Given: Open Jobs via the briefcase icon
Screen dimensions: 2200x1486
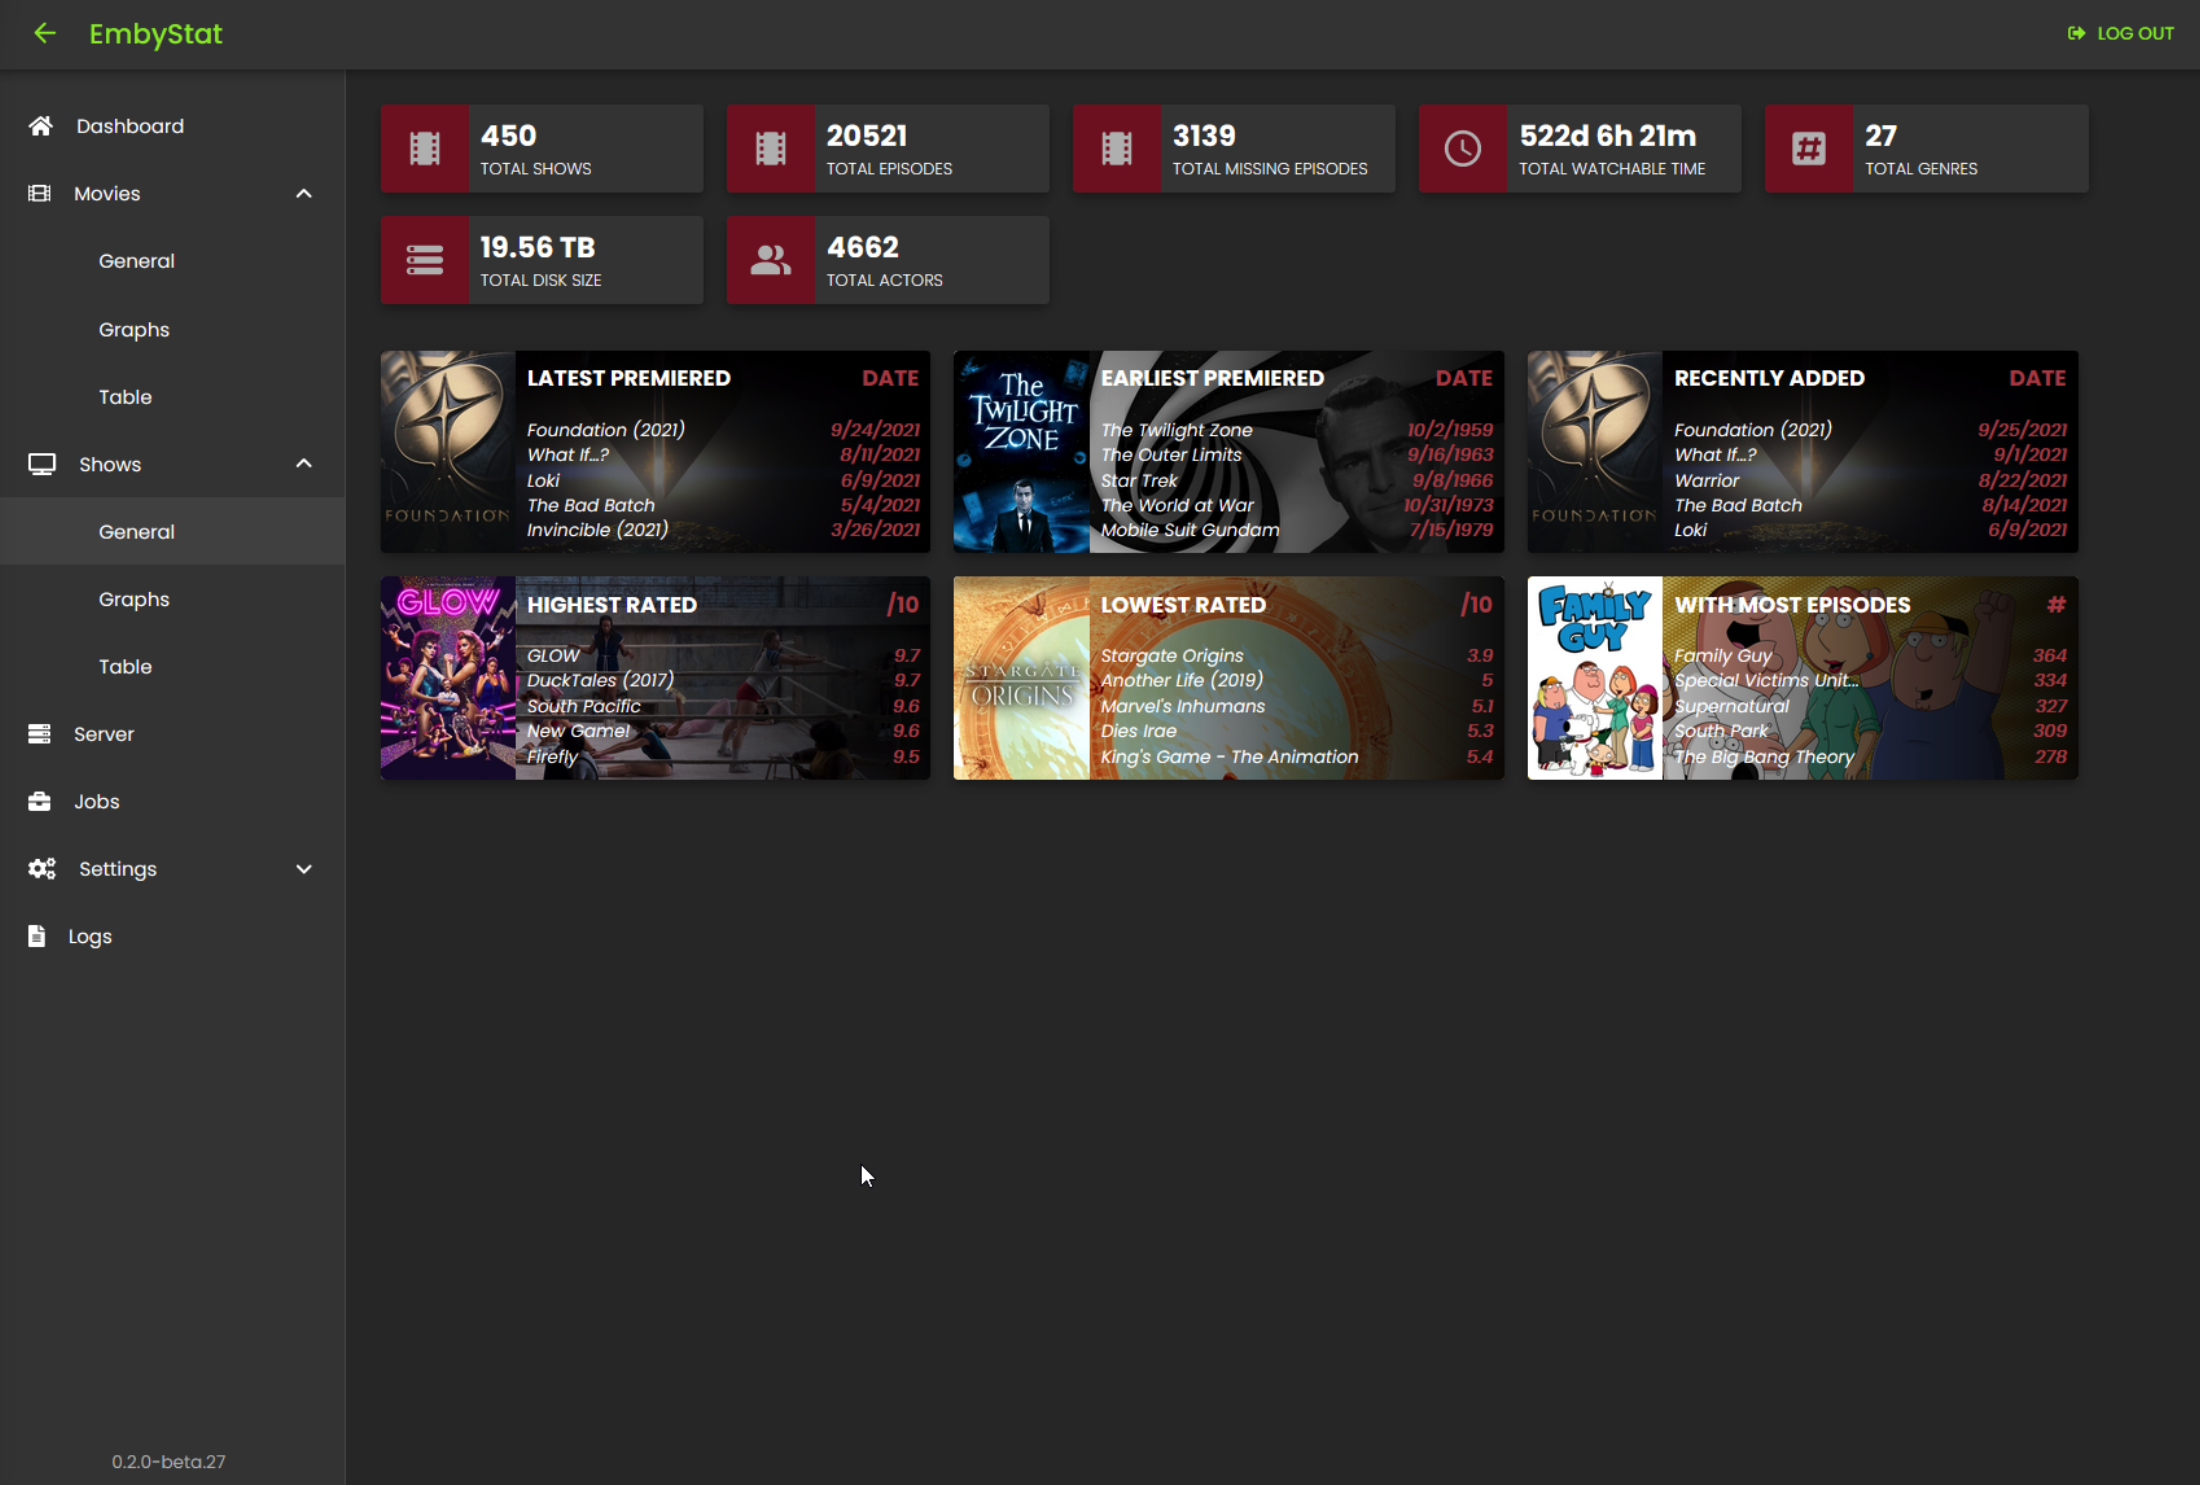Looking at the screenshot, I should (40, 801).
